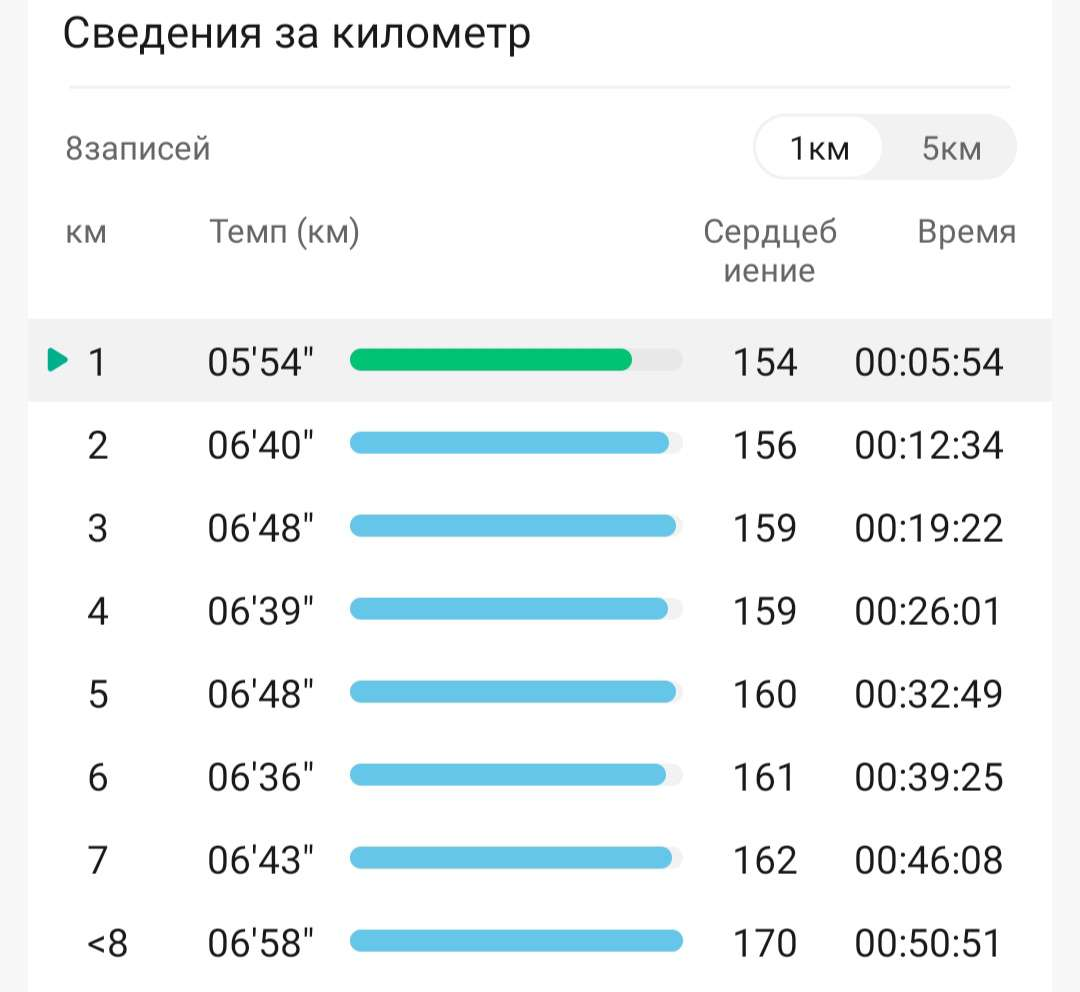
Task: Click the Темп (км) column header
Action: [284, 233]
